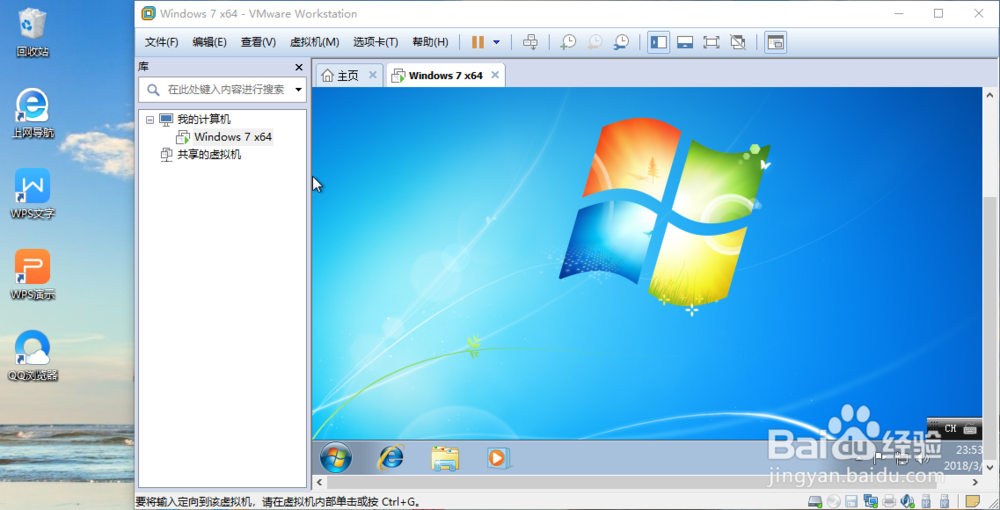Image resolution: width=1000 pixels, height=510 pixels.
Task: Close the 库 library panel
Action: (298, 67)
